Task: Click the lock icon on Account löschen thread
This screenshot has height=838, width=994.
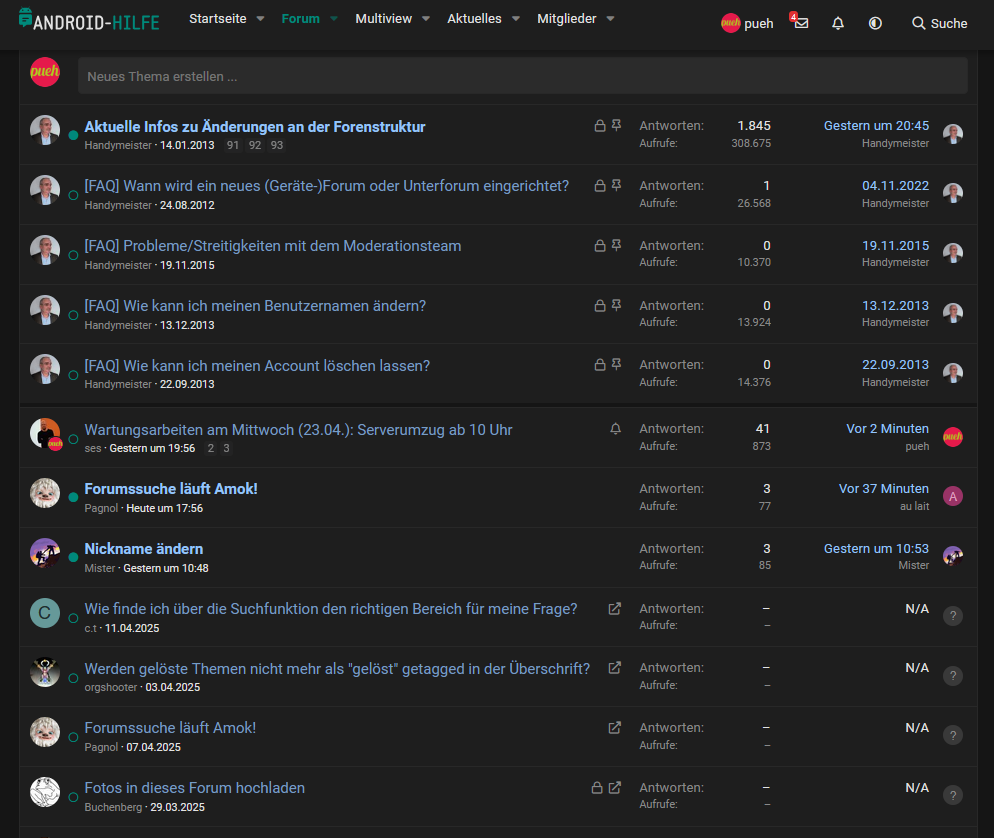Action: (x=599, y=365)
